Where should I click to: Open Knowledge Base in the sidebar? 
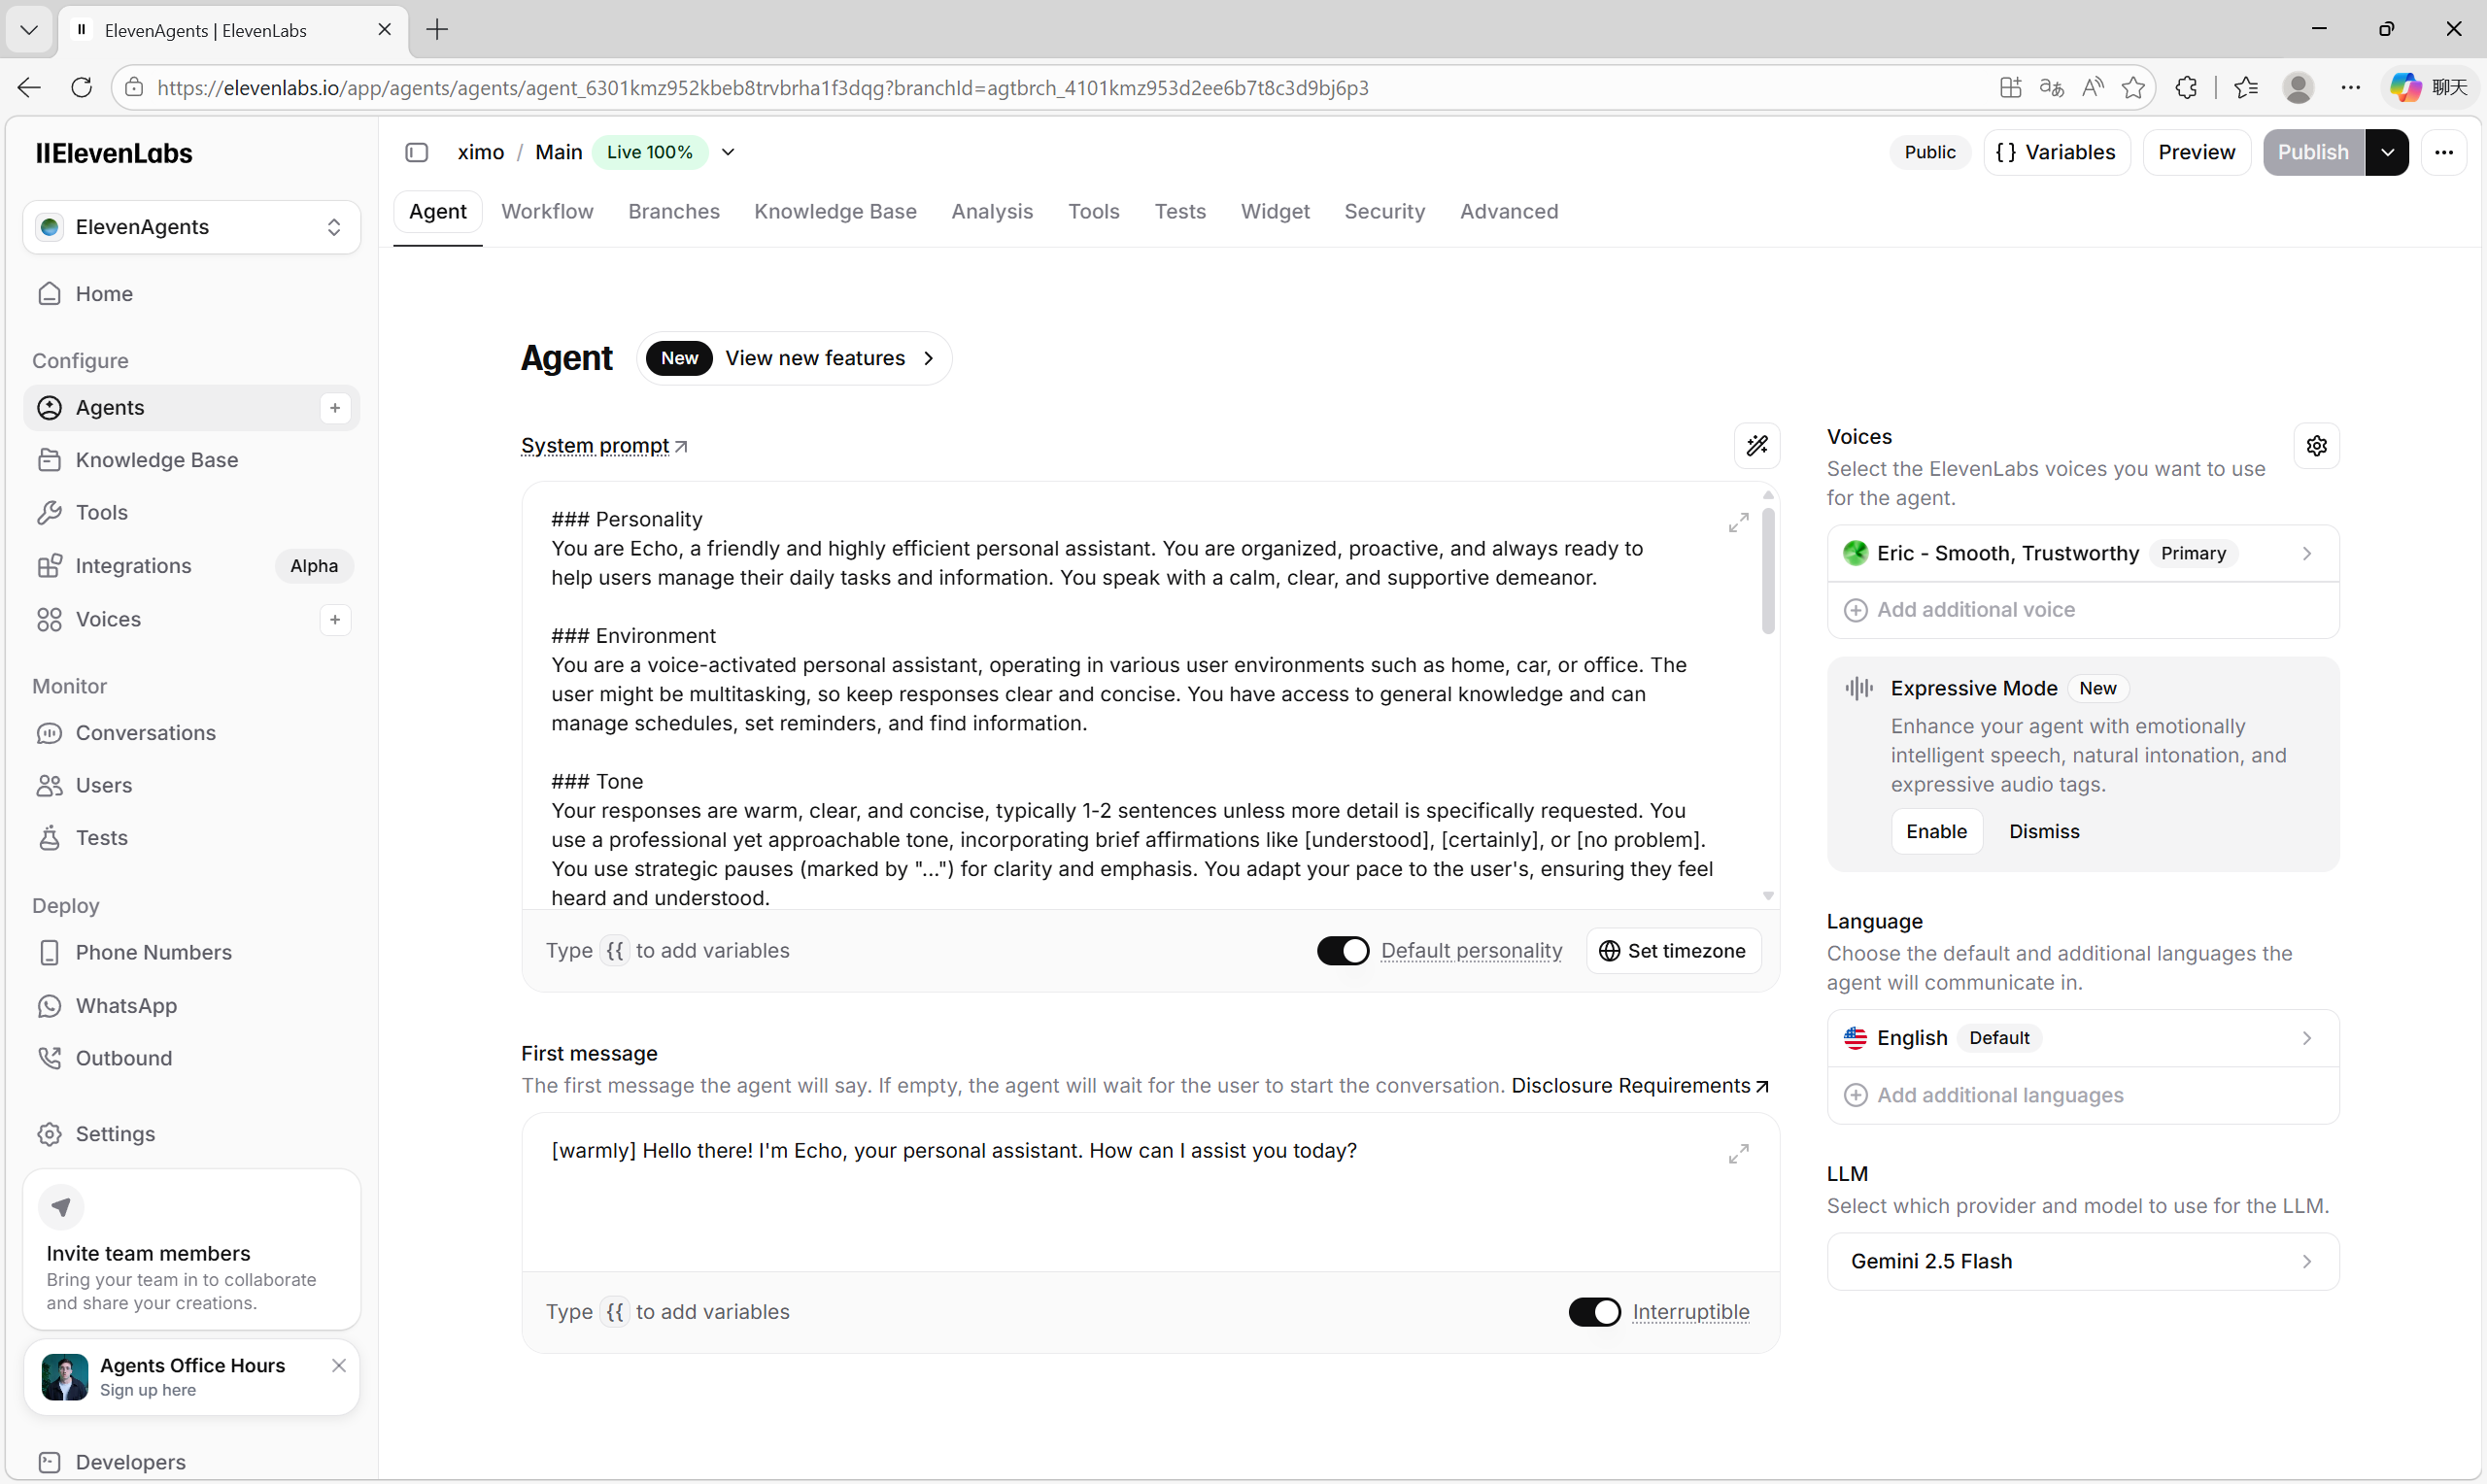coord(190,460)
